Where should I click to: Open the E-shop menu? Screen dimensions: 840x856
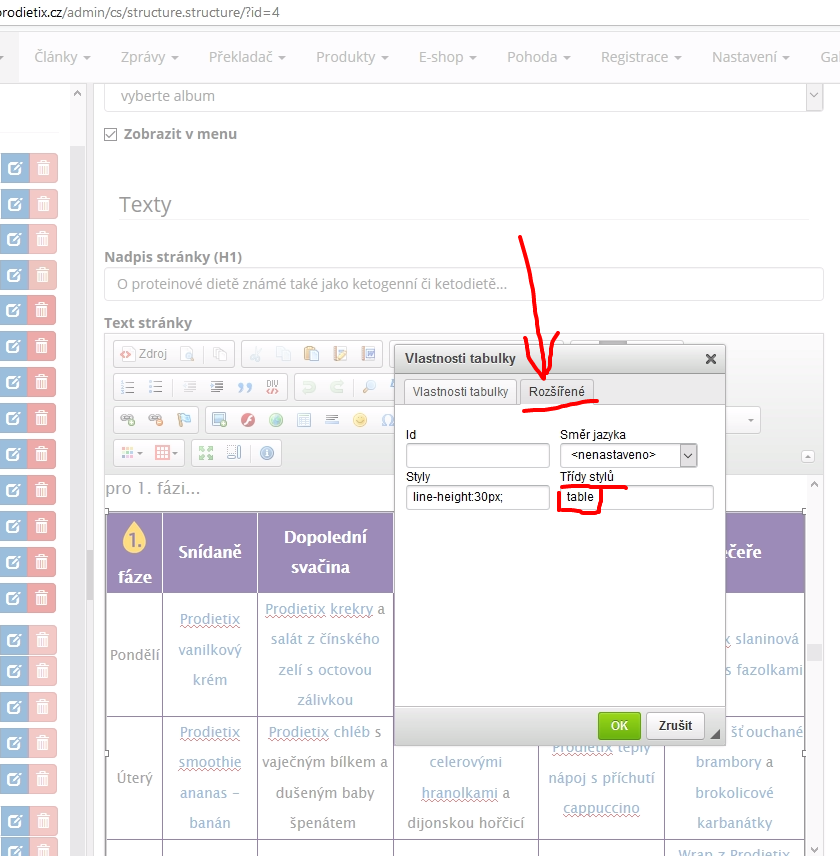pyautogui.click(x=448, y=57)
